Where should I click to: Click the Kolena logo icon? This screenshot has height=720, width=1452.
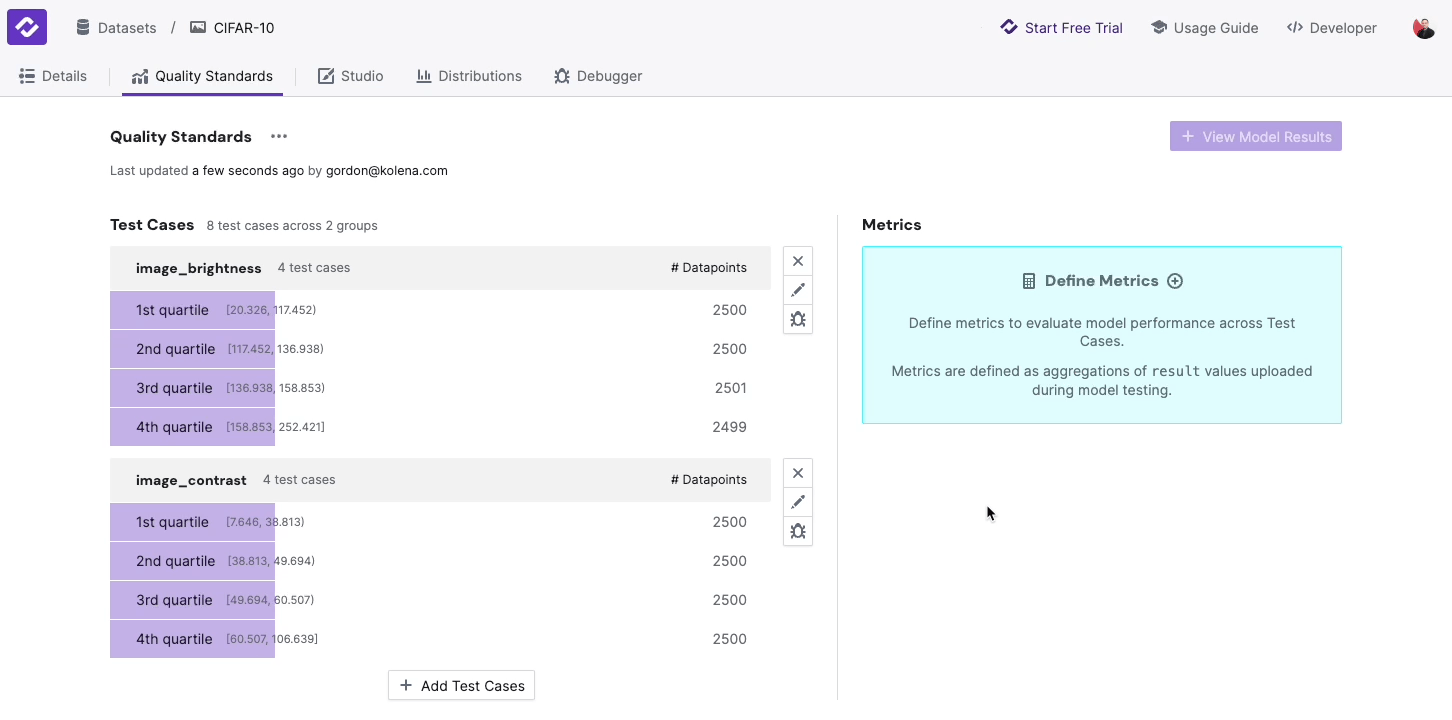[x=27, y=27]
